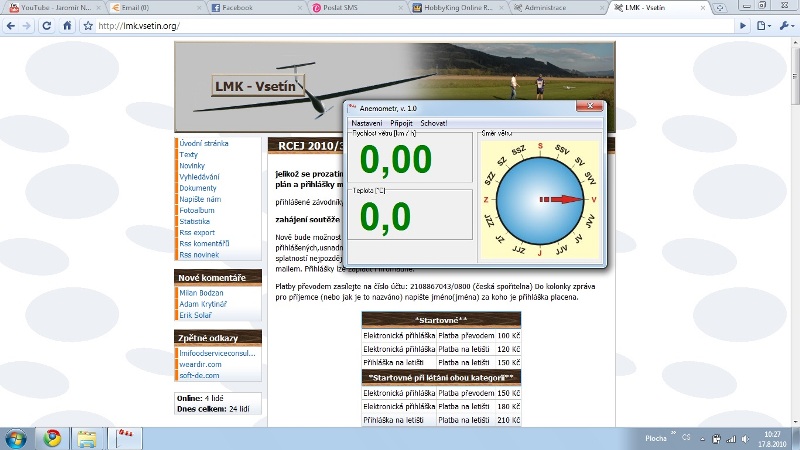The height and width of the screenshot is (450, 800).
Task: Click the browser forward arrow
Action: pos(27,26)
